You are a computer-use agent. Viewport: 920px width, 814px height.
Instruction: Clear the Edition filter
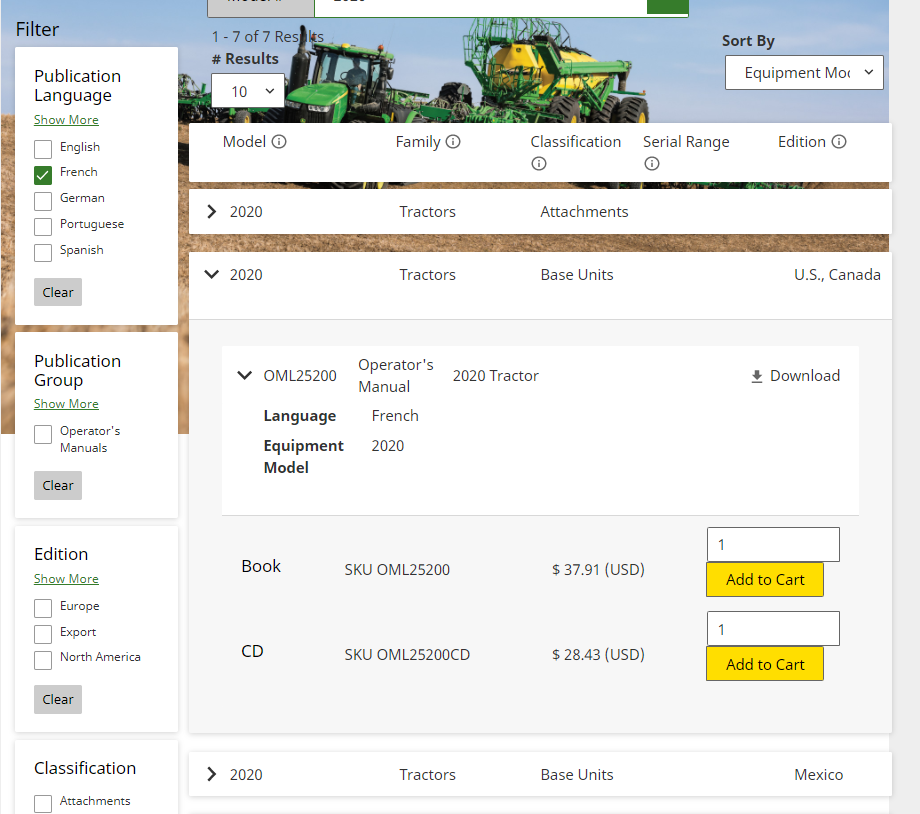click(x=58, y=700)
